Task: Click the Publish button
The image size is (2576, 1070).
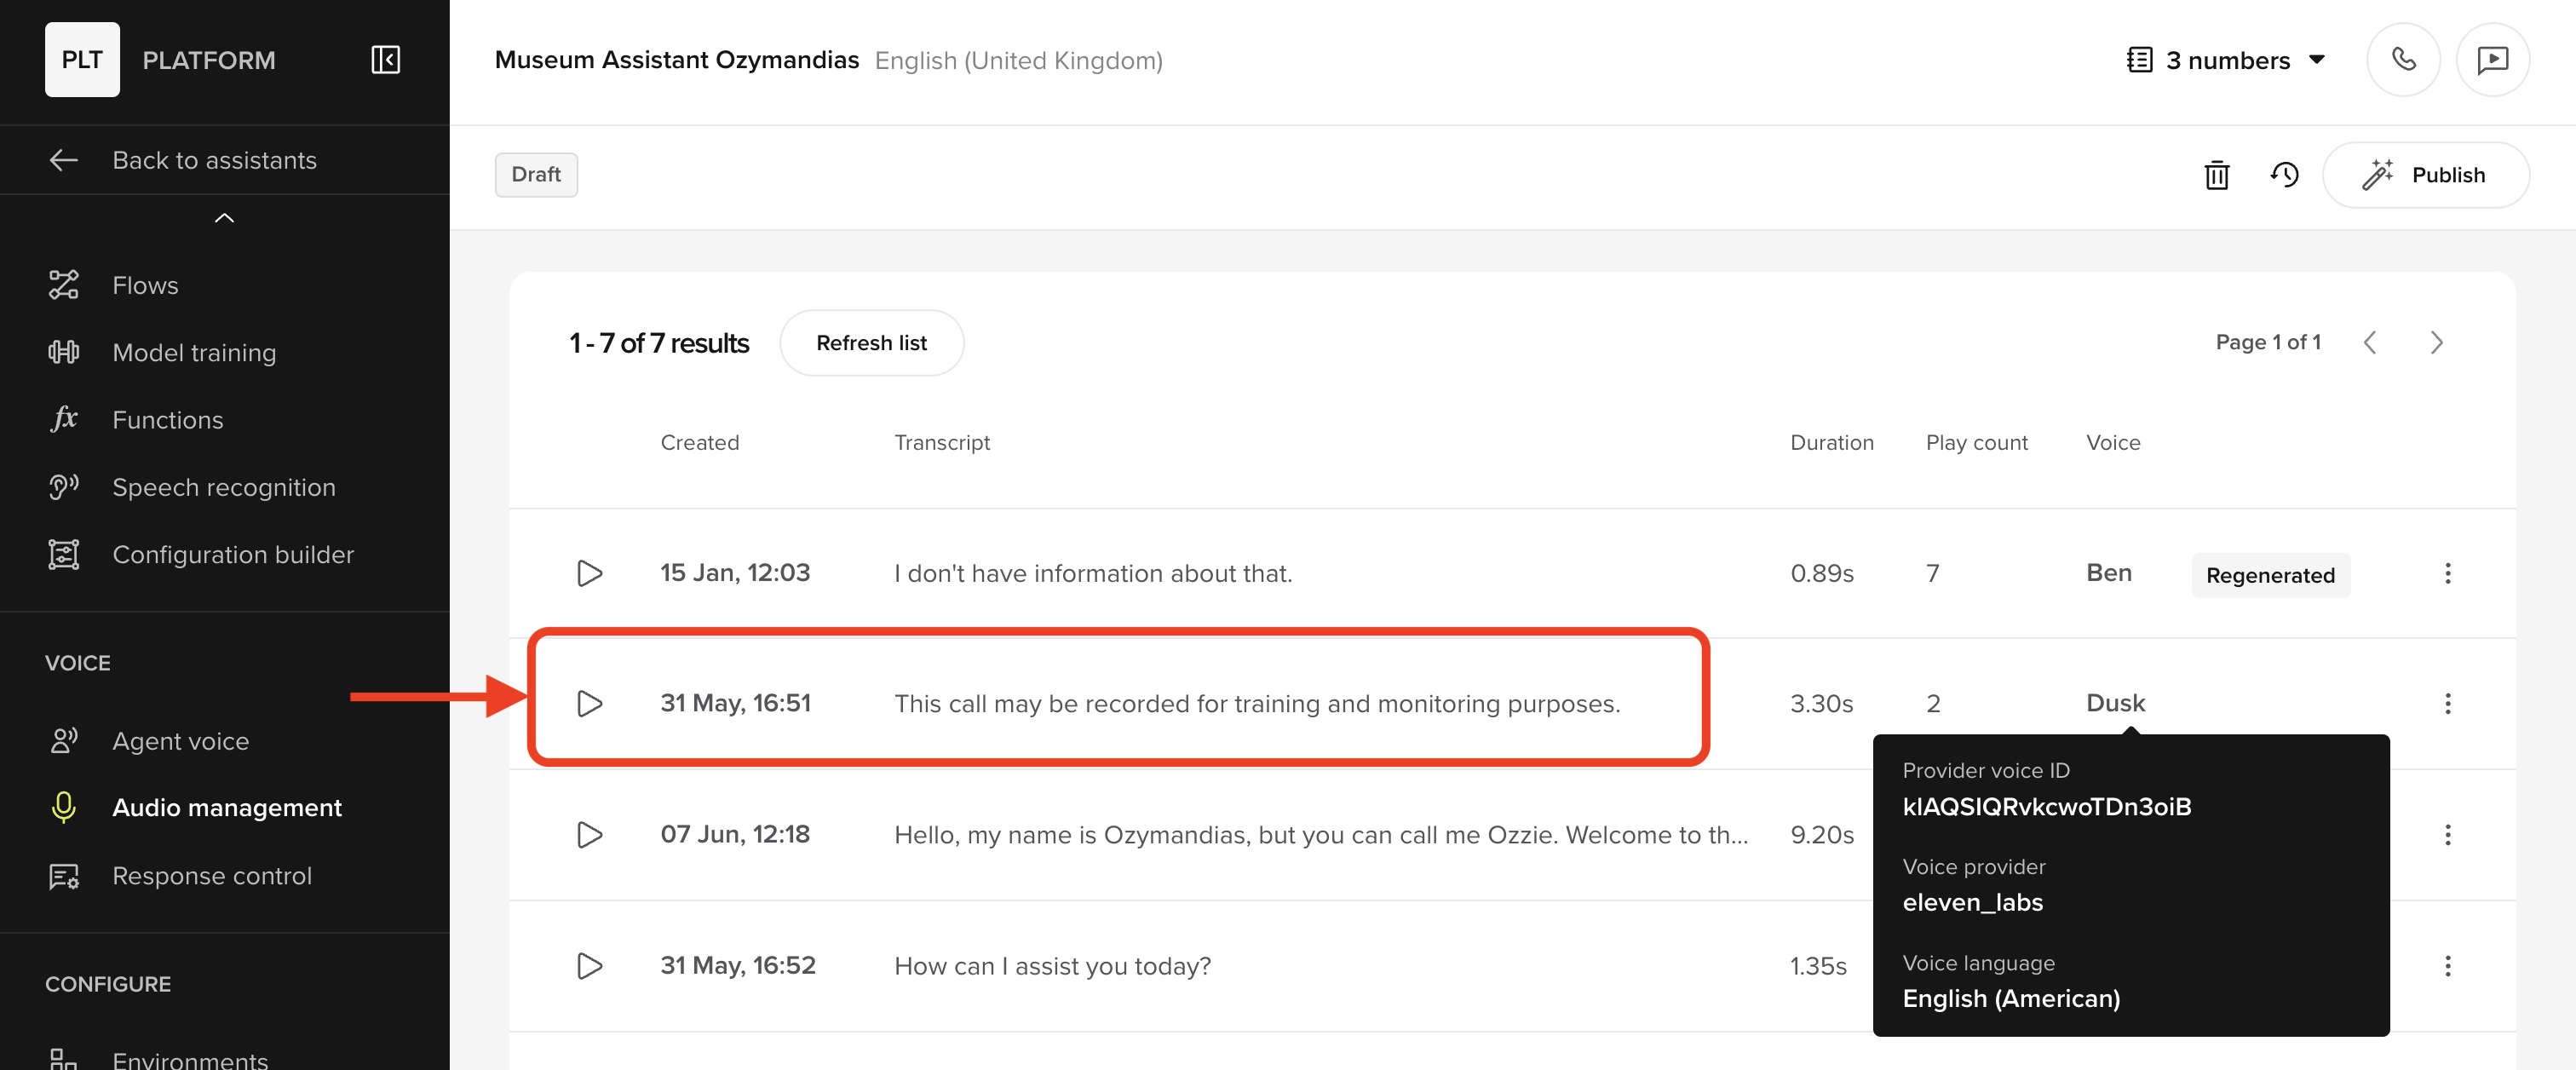Action: point(2425,175)
